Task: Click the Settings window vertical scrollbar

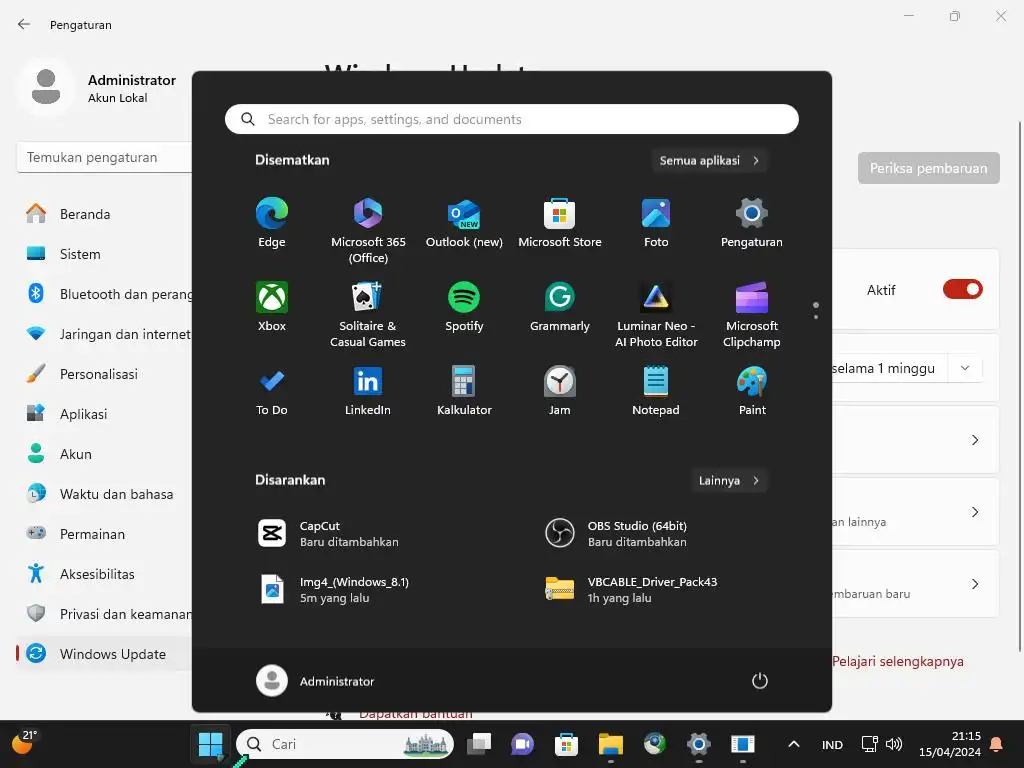Action: click(1019, 385)
